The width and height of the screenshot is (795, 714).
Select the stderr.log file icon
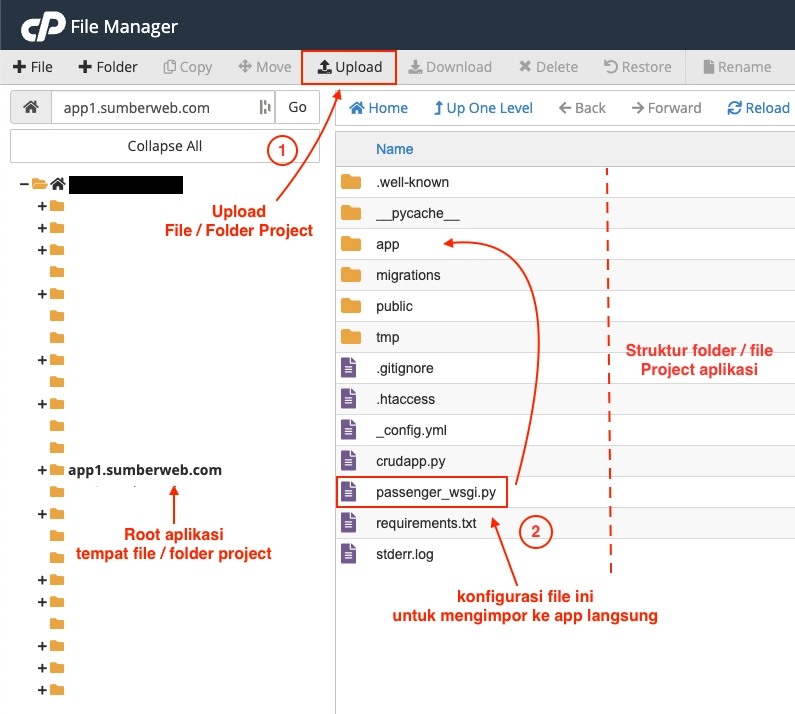[x=348, y=554]
